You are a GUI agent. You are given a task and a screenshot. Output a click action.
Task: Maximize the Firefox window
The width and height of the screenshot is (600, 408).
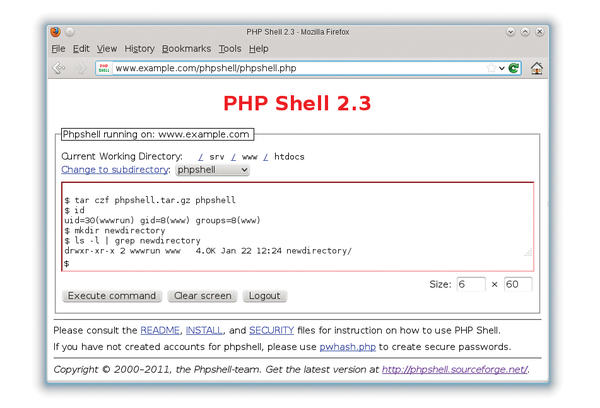pyautogui.click(x=525, y=32)
